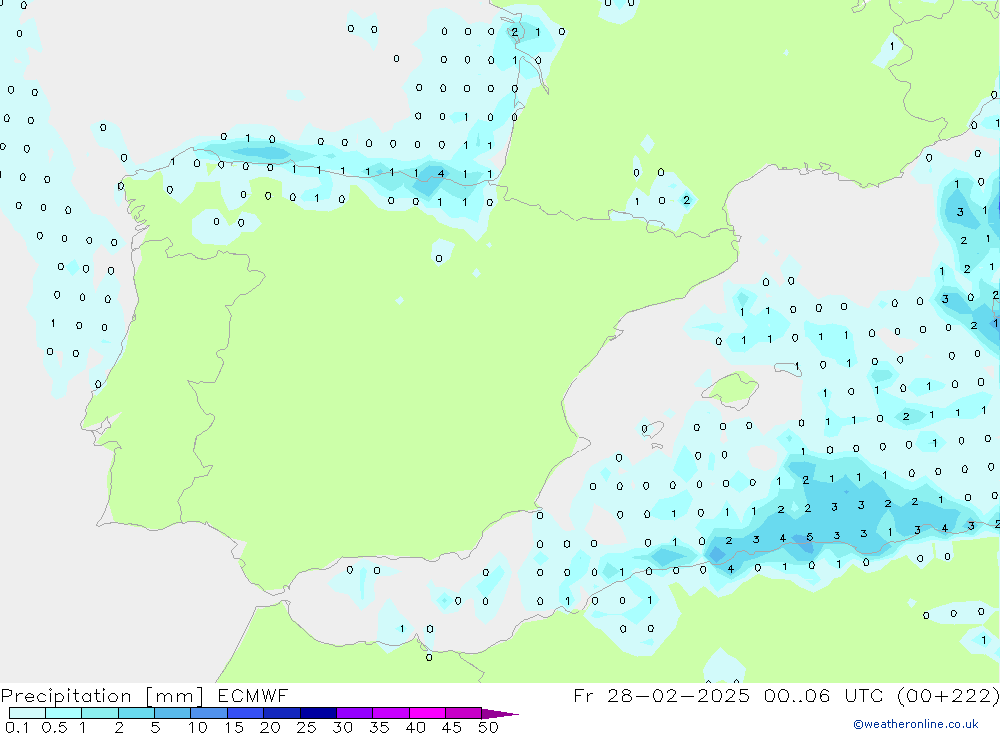
Task: Click the legend label '45'
Action: (452, 727)
